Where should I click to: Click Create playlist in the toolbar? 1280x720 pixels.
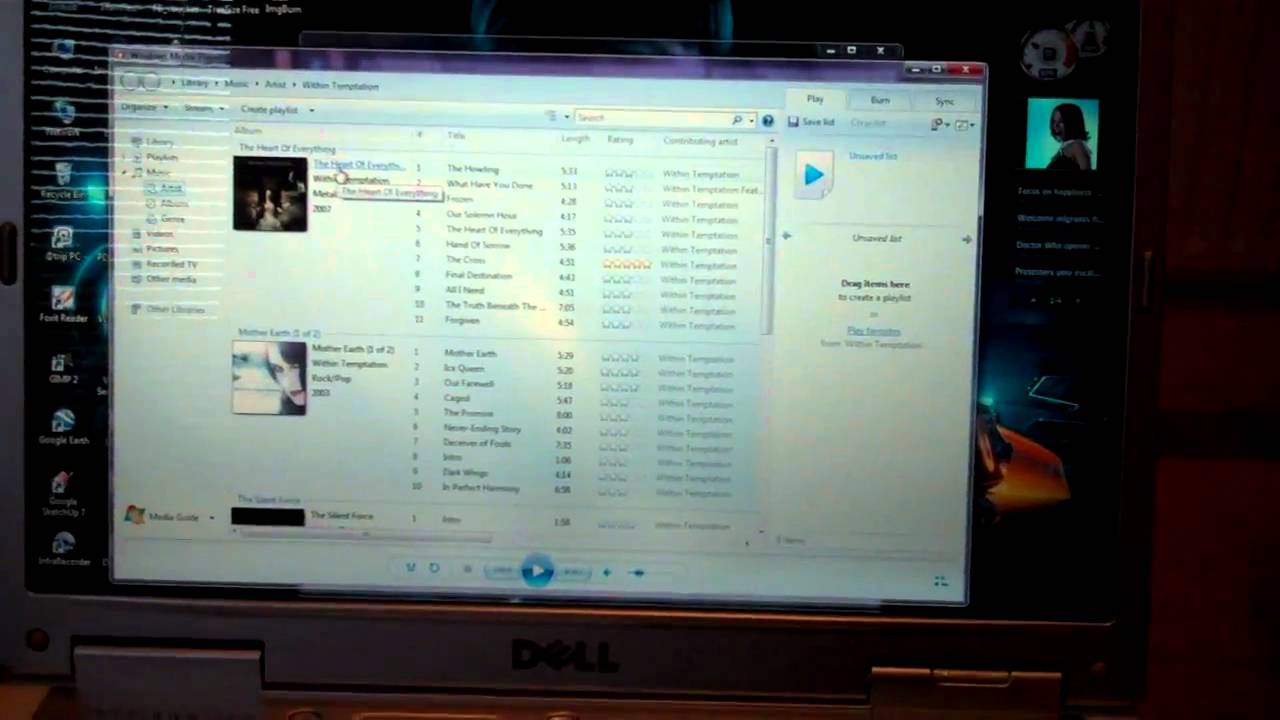tap(269, 109)
